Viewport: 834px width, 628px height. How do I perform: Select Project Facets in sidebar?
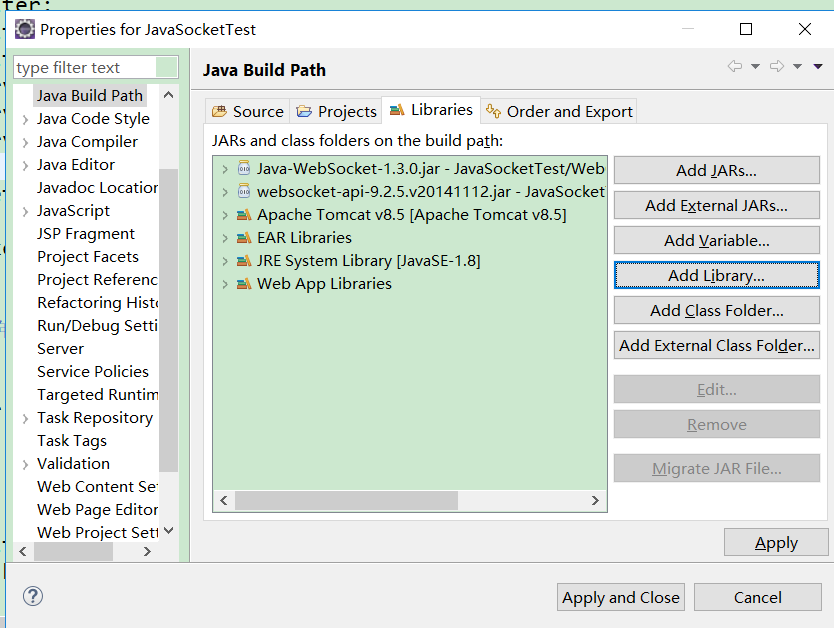pos(88,257)
